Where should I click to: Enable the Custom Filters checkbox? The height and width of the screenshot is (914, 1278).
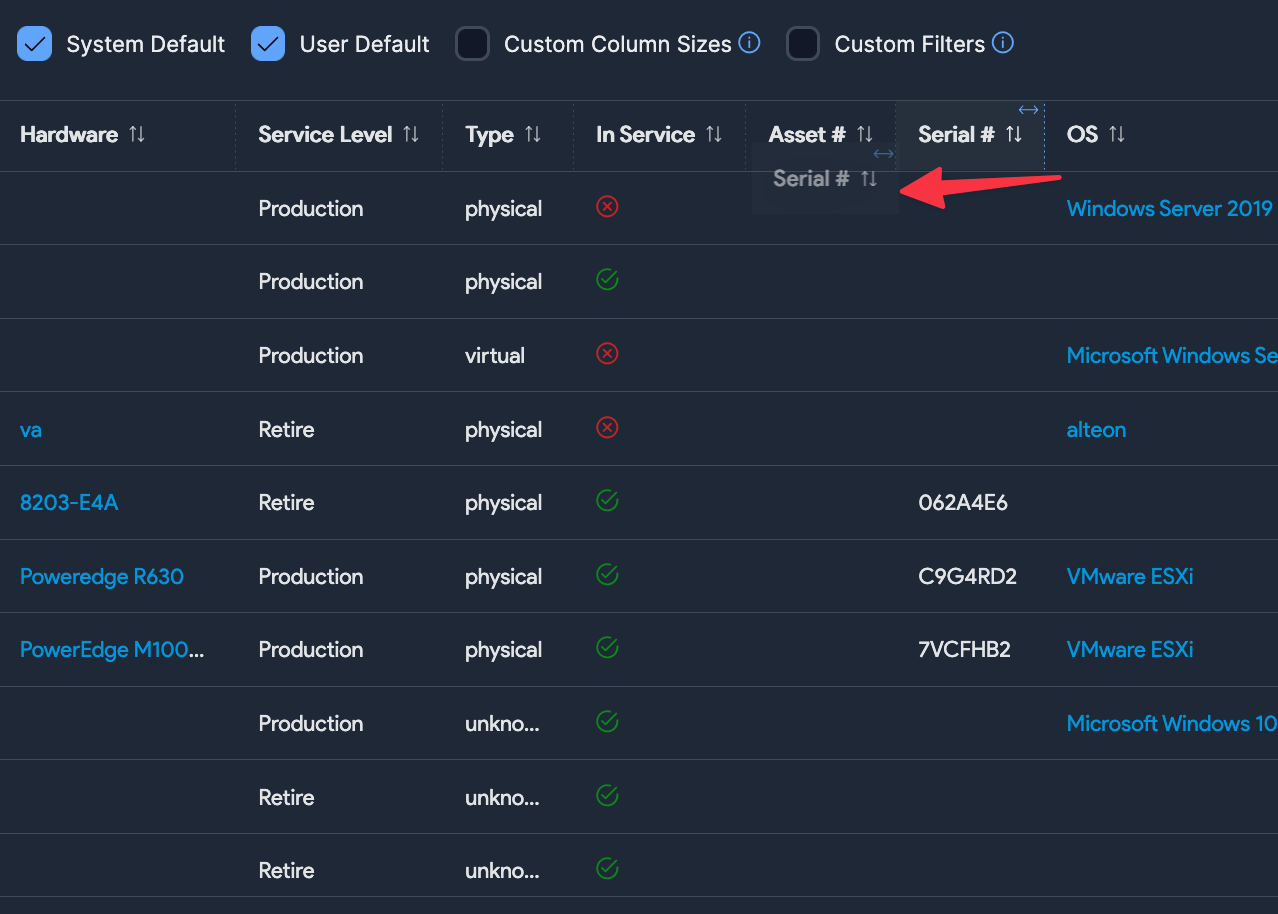[803, 44]
